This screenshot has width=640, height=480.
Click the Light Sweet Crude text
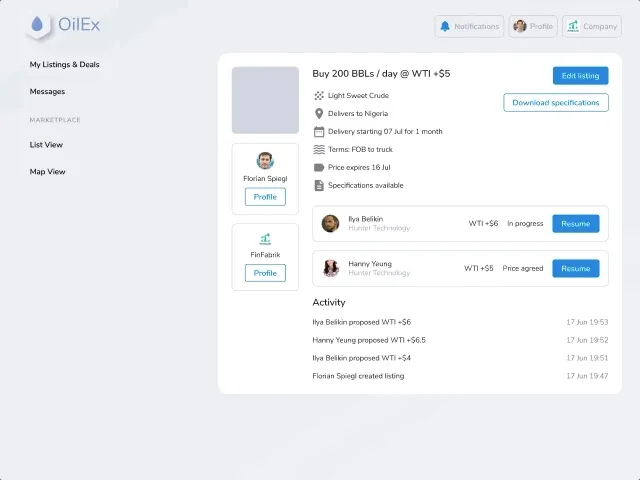click(358, 96)
